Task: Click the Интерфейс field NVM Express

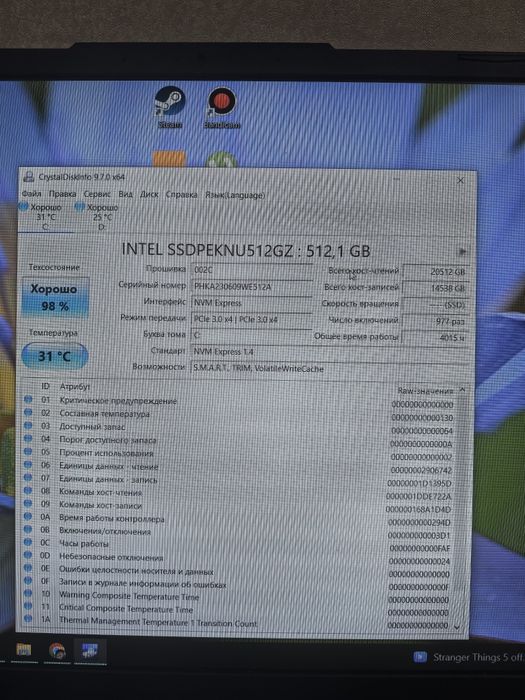Action: (252, 303)
